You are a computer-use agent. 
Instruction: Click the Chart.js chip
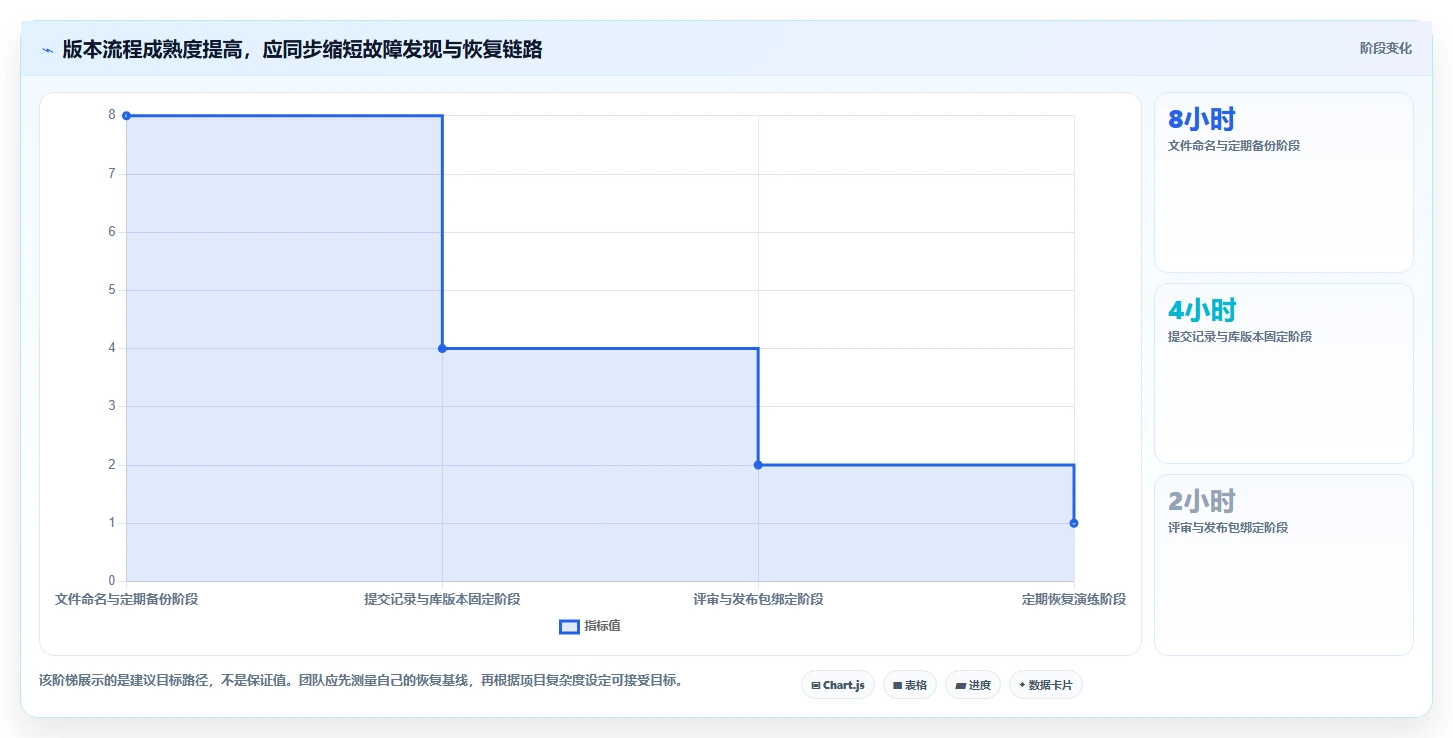(838, 685)
